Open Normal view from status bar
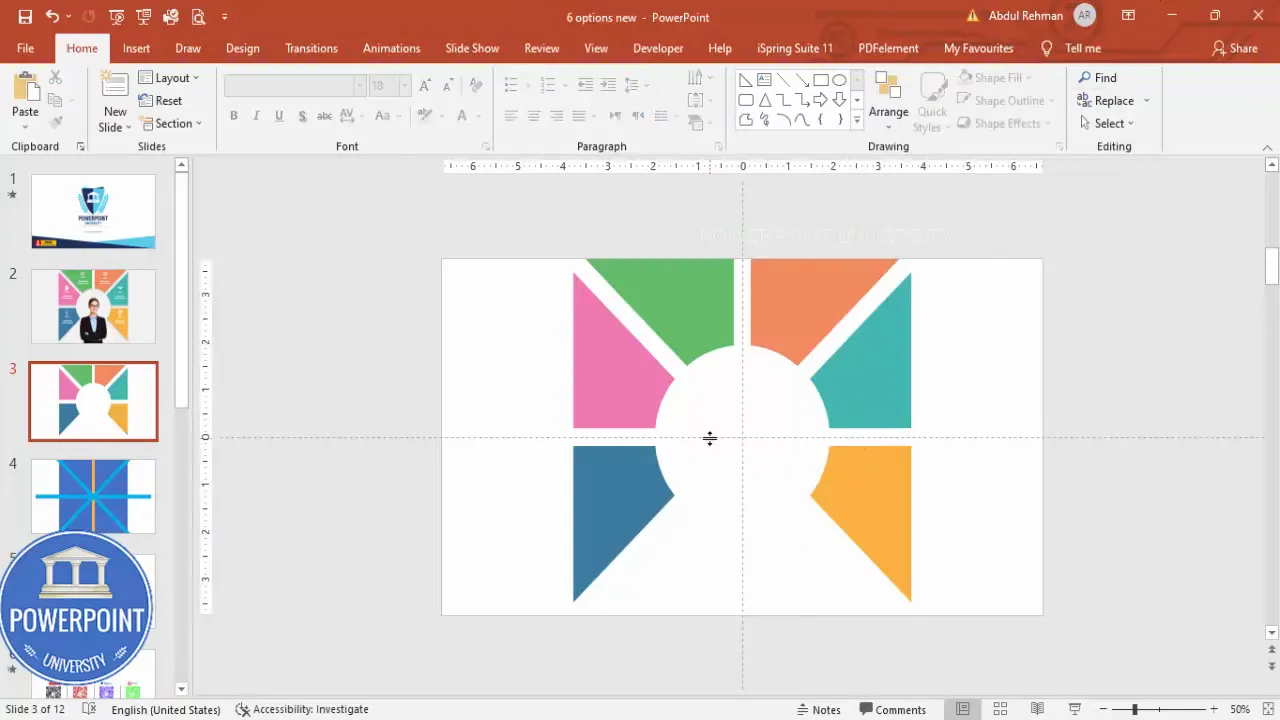This screenshot has height=720, width=1280. 962,709
